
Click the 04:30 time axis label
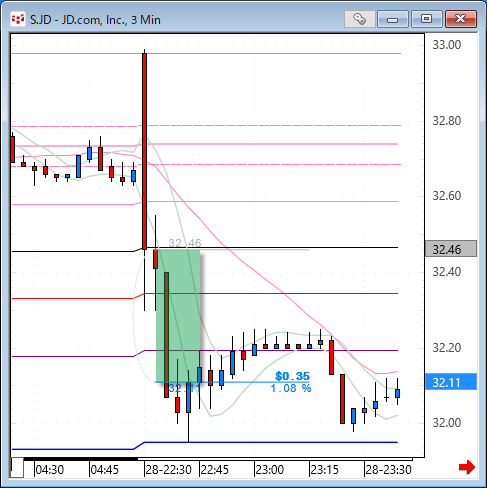click(x=50, y=470)
